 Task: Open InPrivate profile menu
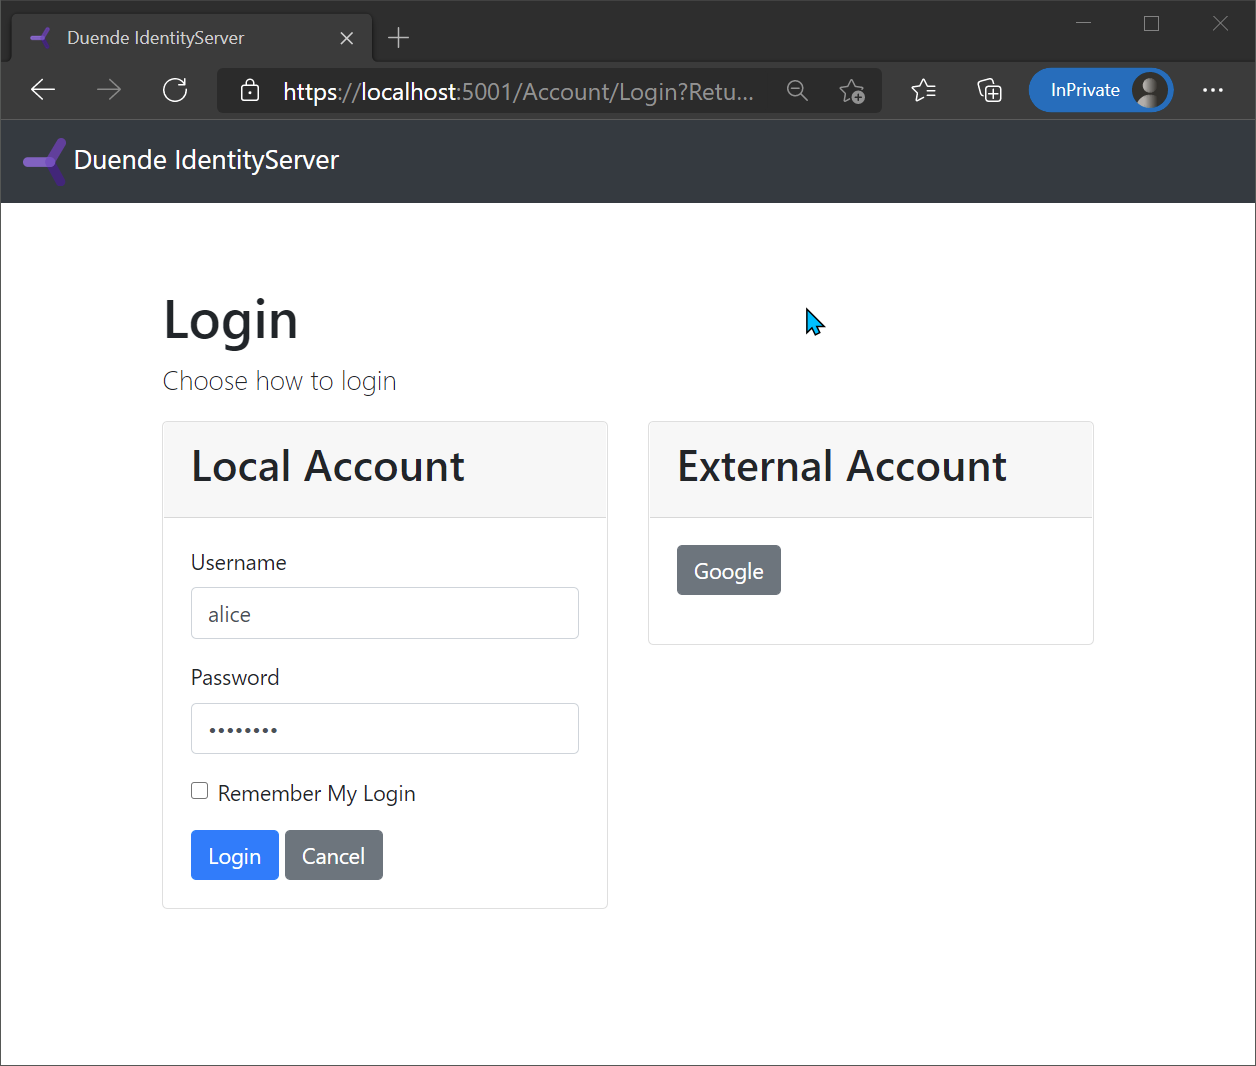point(1101,90)
